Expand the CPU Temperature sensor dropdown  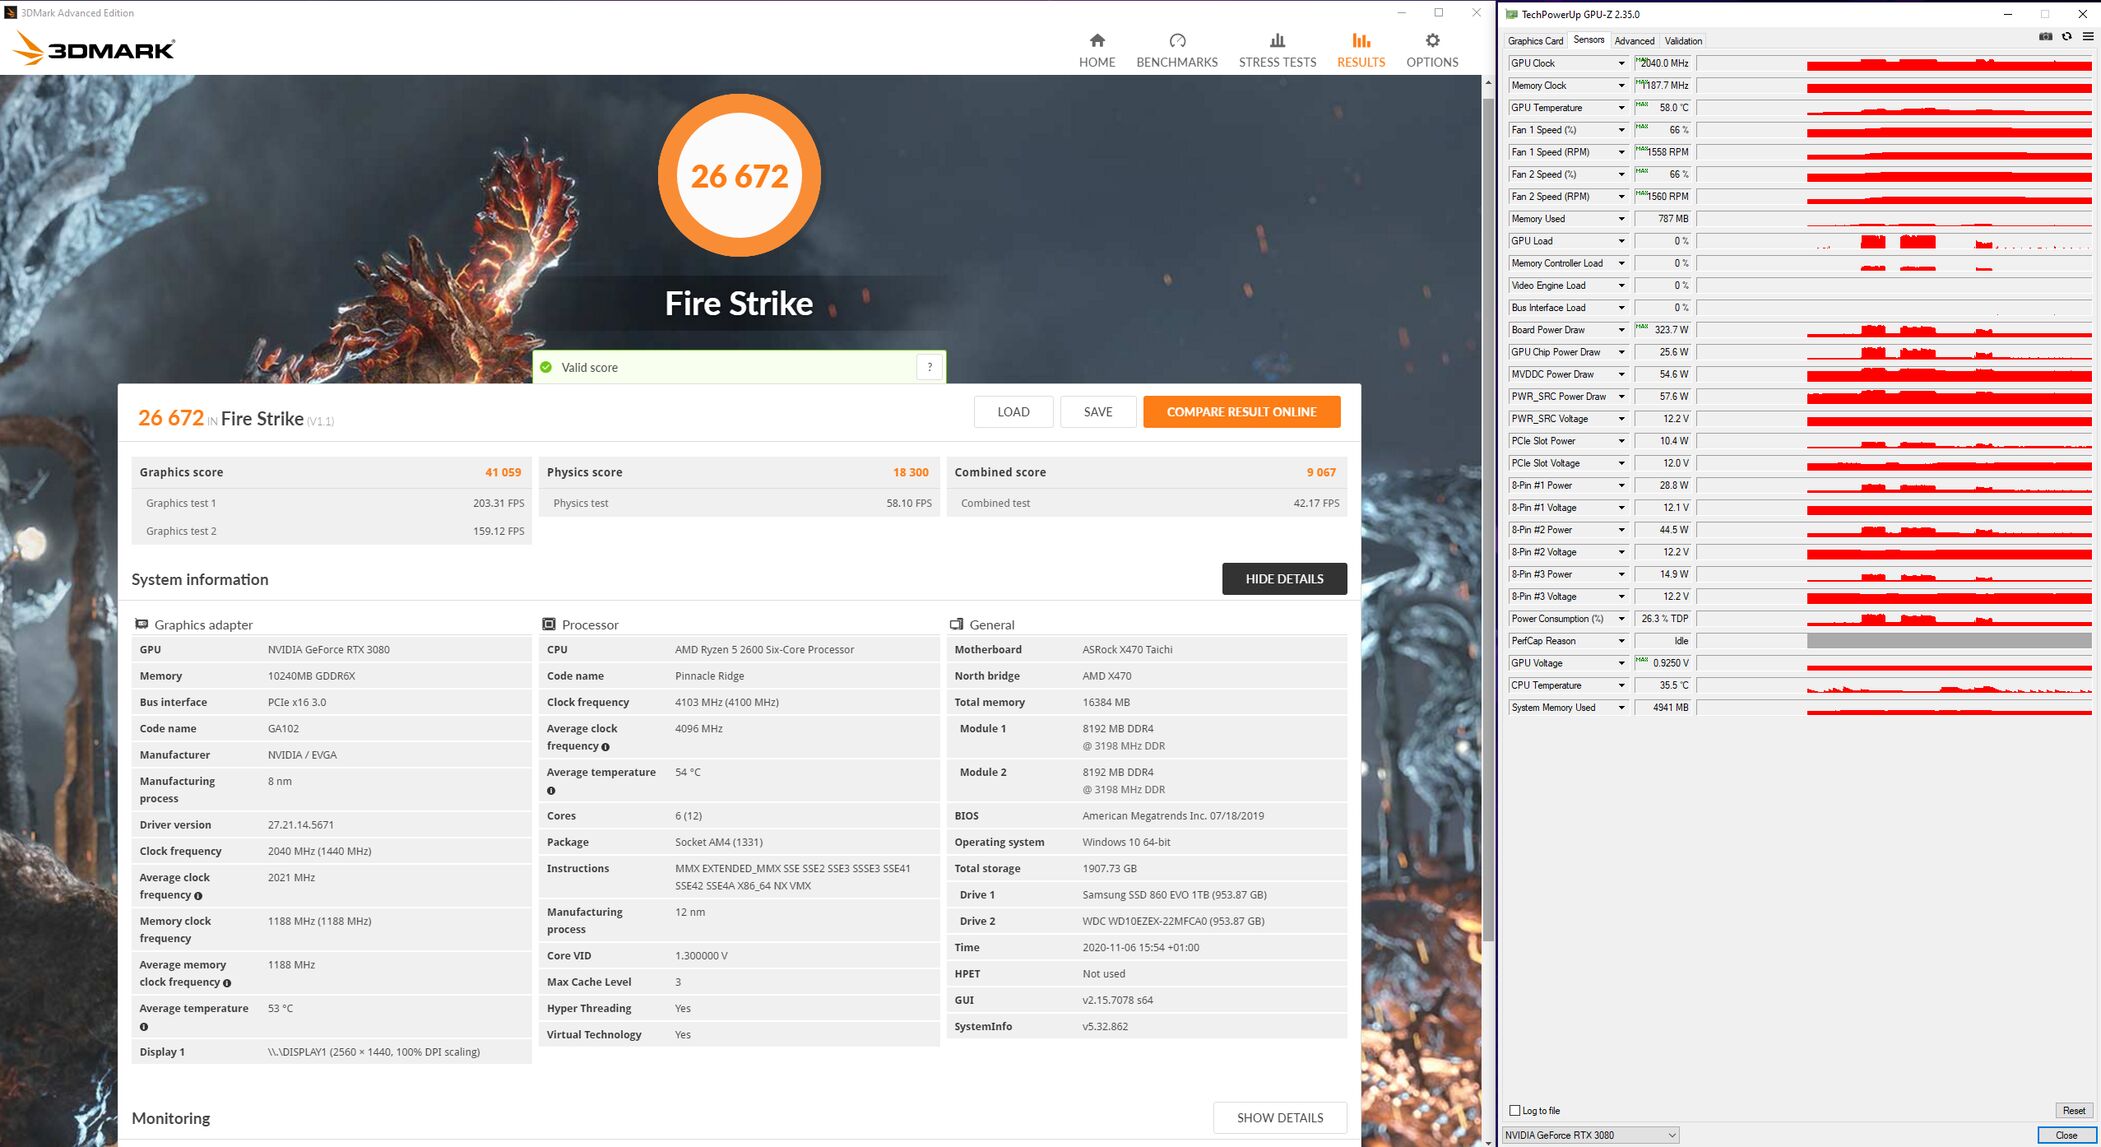pyautogui.click(x=1621, y=686)
